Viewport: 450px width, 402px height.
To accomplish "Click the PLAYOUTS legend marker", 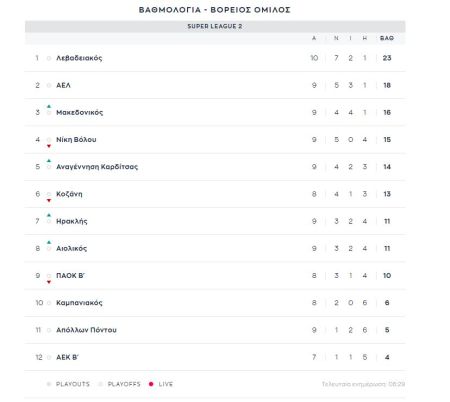I will 49,384.
